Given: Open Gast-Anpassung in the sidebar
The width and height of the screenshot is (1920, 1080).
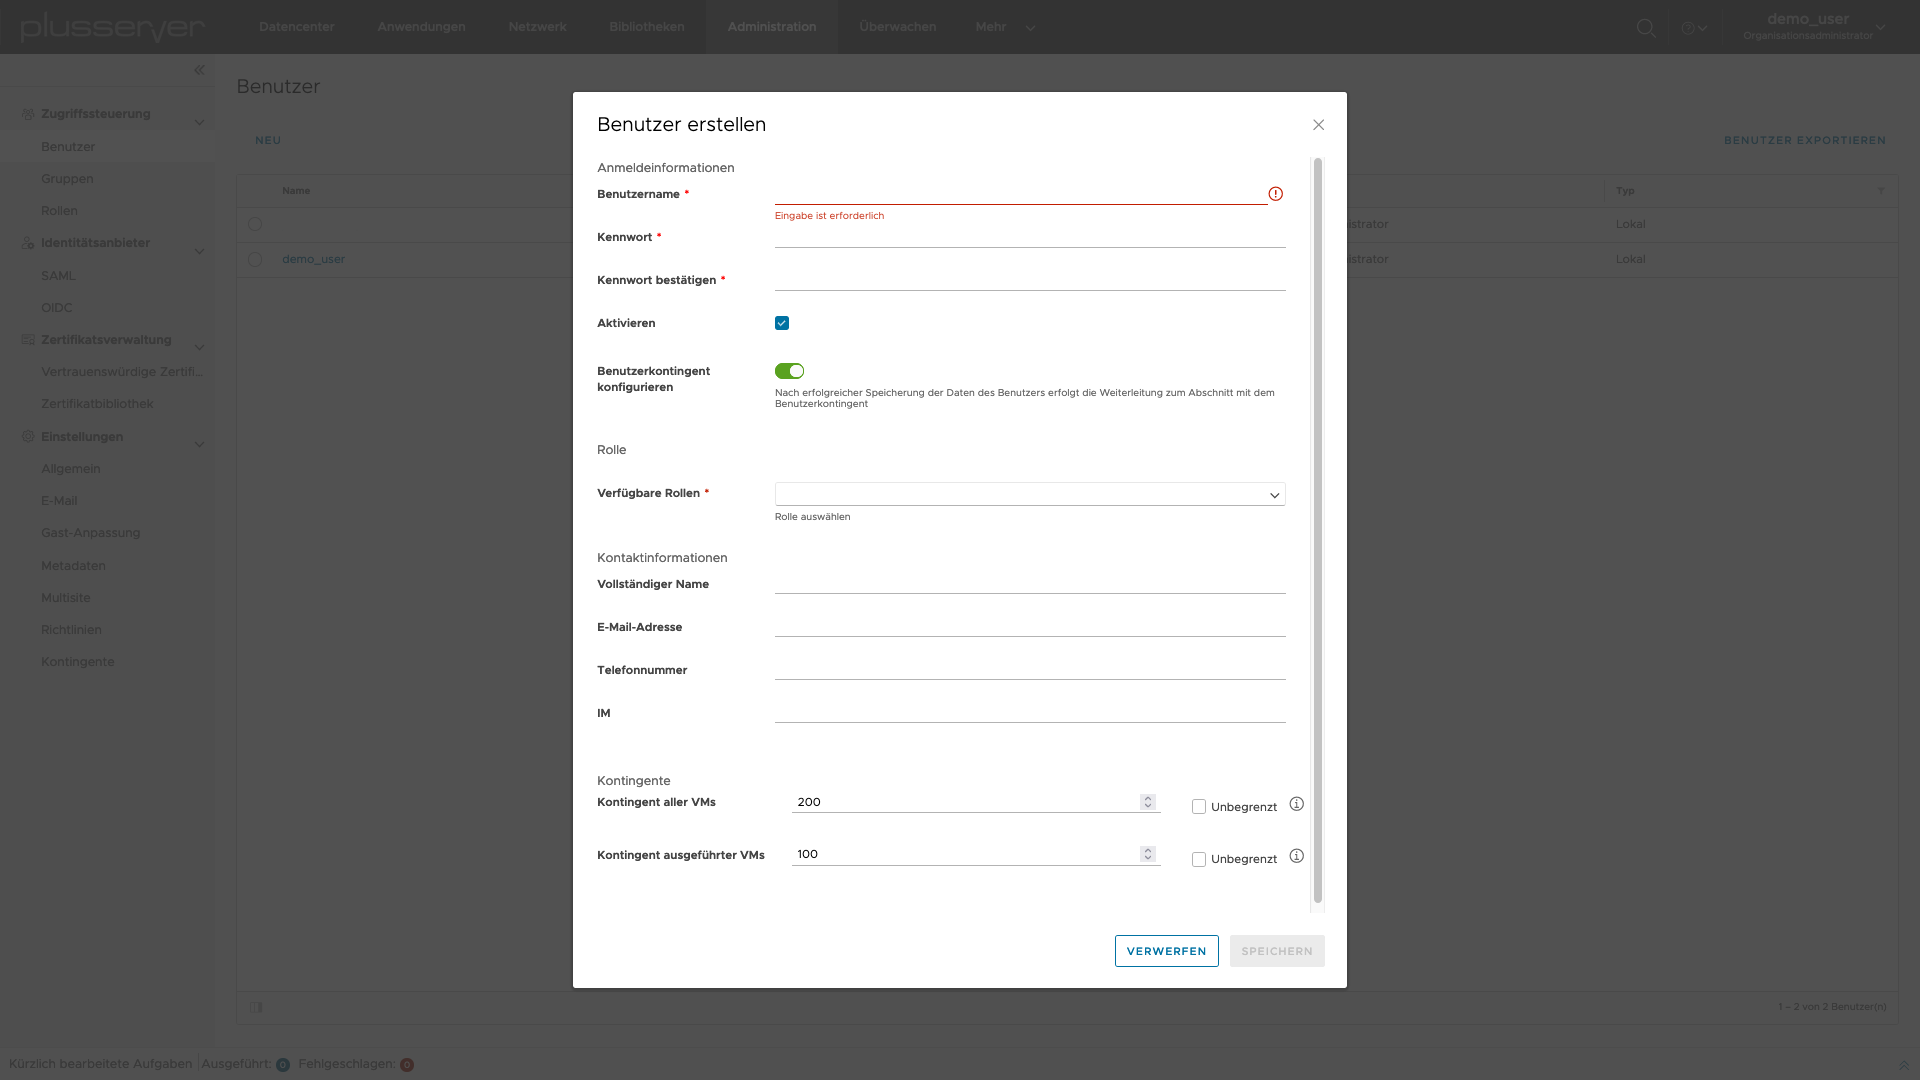Looking at the screenshot, I should pos(90,533).
